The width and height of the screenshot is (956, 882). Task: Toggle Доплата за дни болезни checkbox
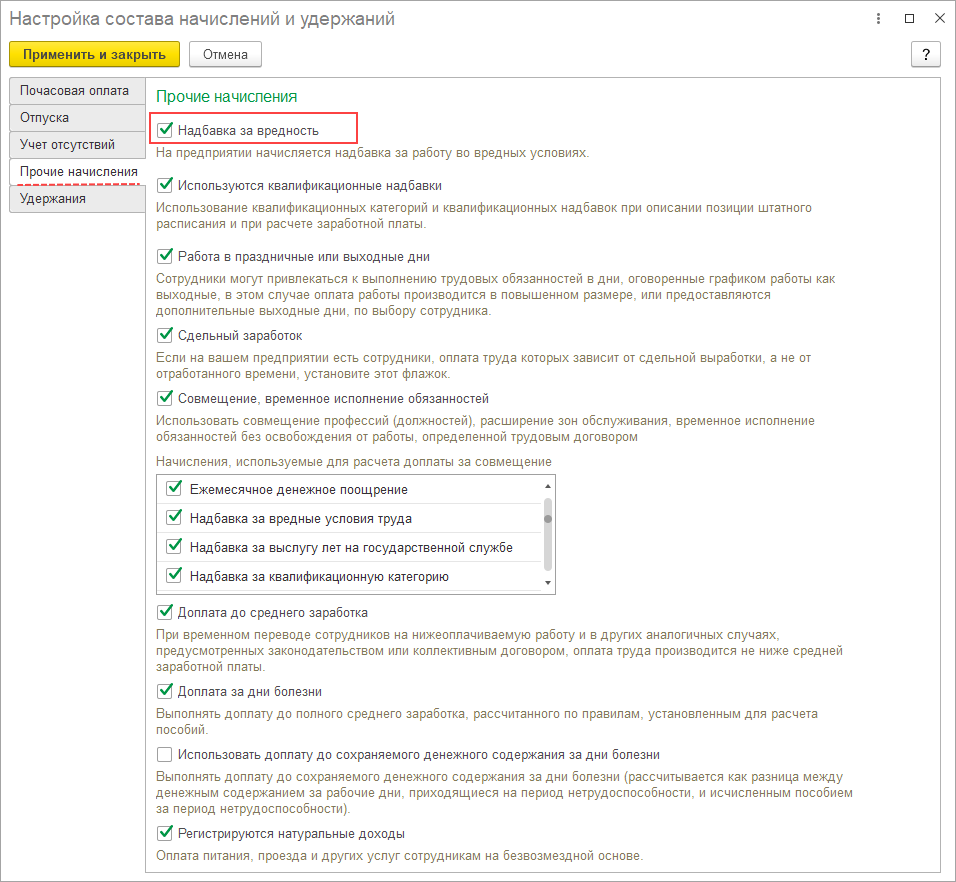pyautogui.click(x=165, y=691)
